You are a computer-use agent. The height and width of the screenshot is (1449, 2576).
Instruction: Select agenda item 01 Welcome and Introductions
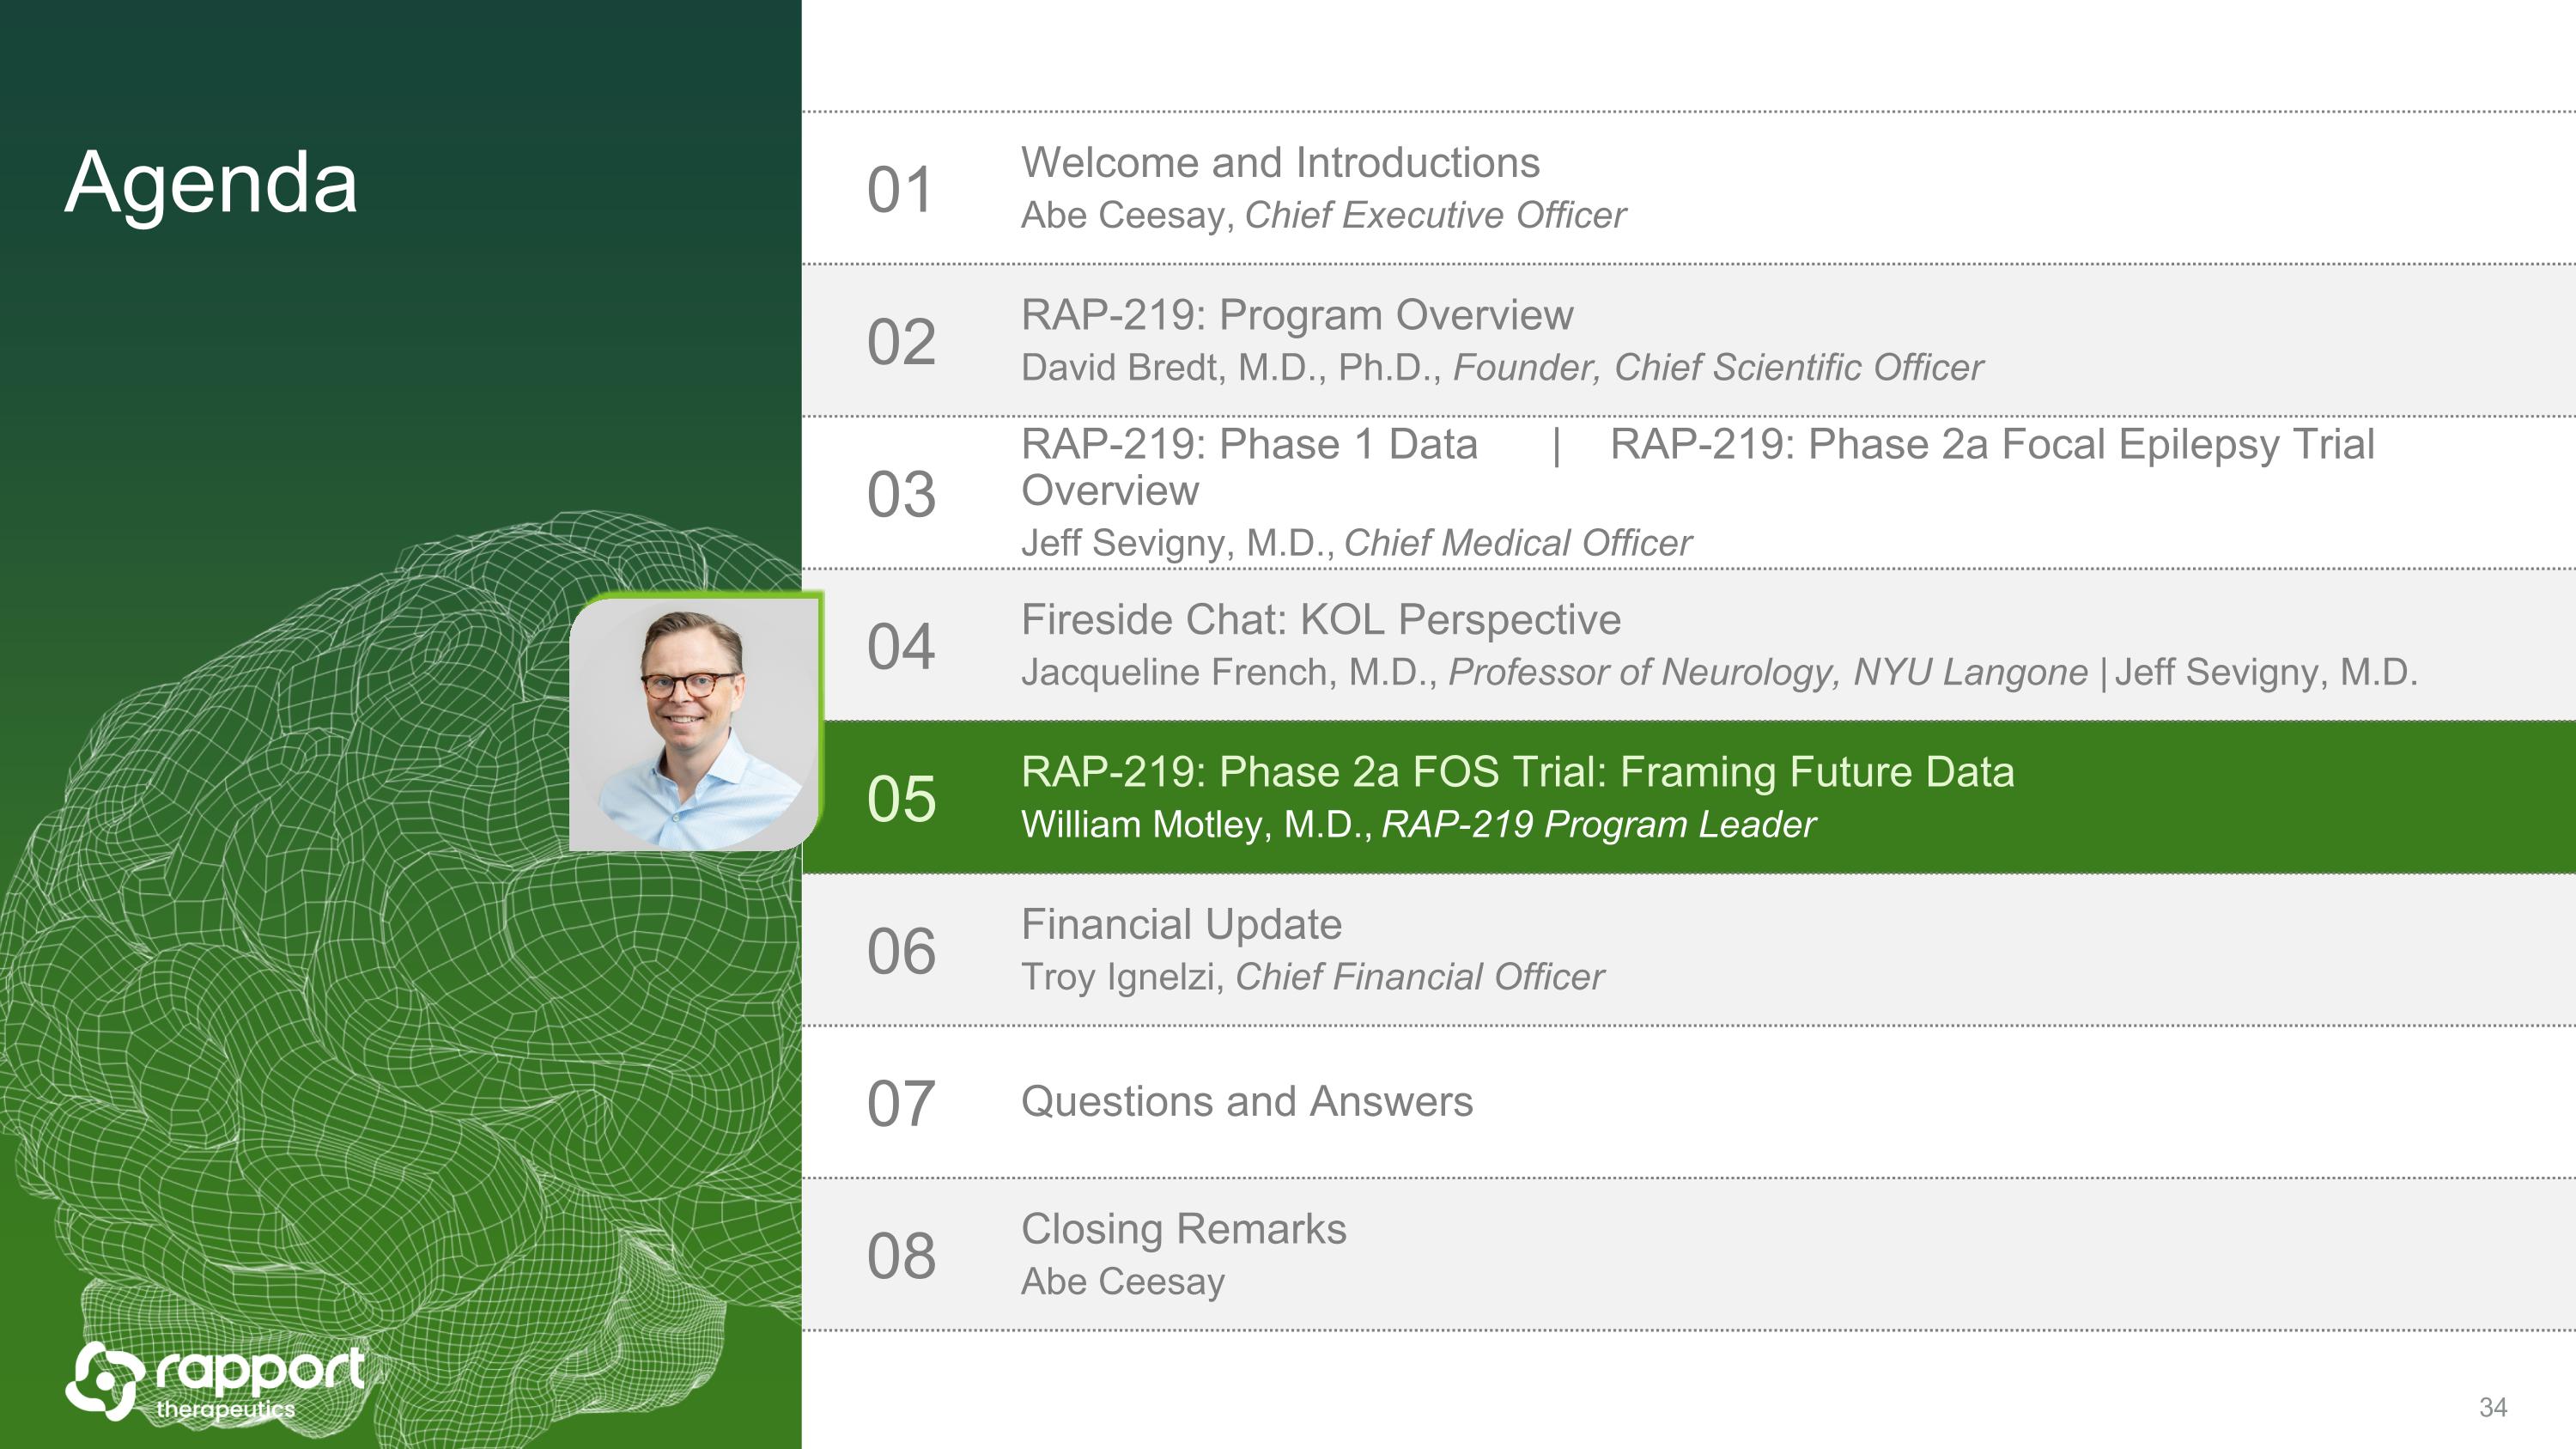click(1279, 163)
